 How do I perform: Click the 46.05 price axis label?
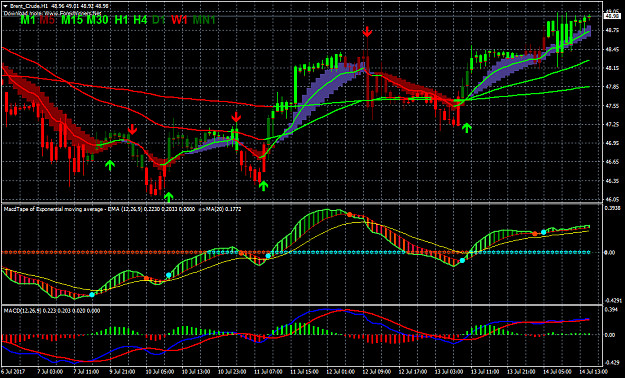(611, 199)
